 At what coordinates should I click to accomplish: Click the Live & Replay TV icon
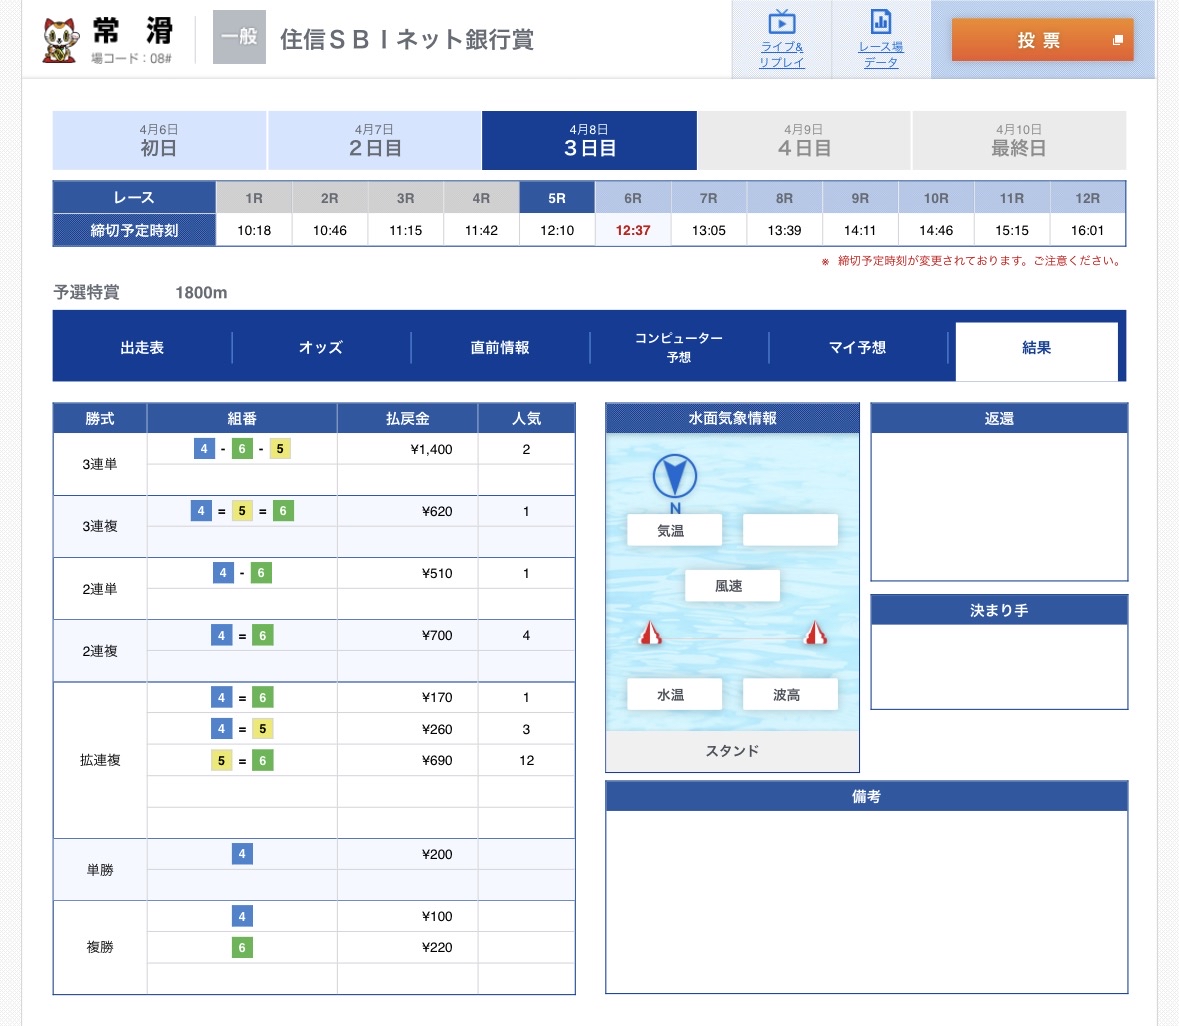[781, 23]
